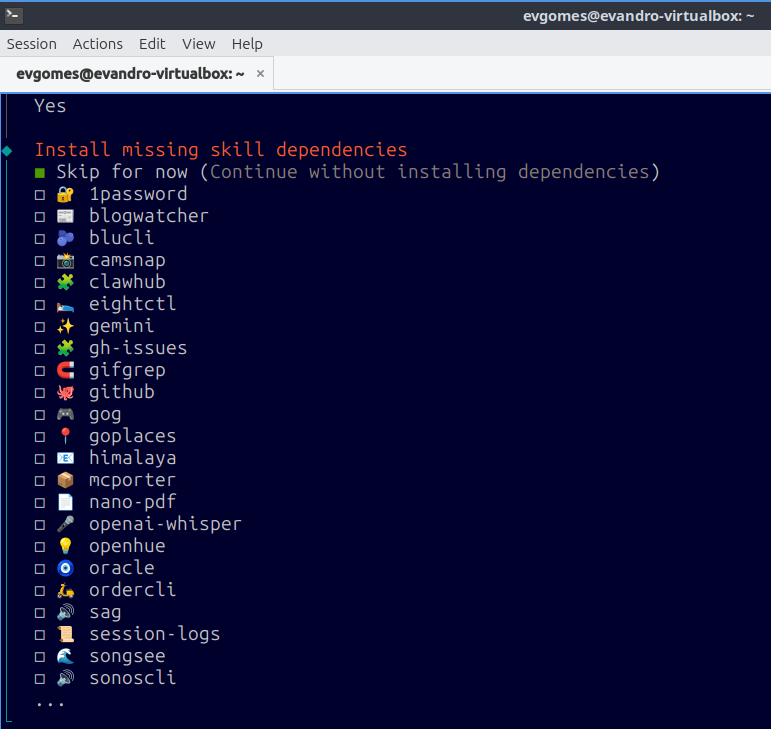Click the songsee skill name
This screenshot has height=729, width=771.
point(127,657)
